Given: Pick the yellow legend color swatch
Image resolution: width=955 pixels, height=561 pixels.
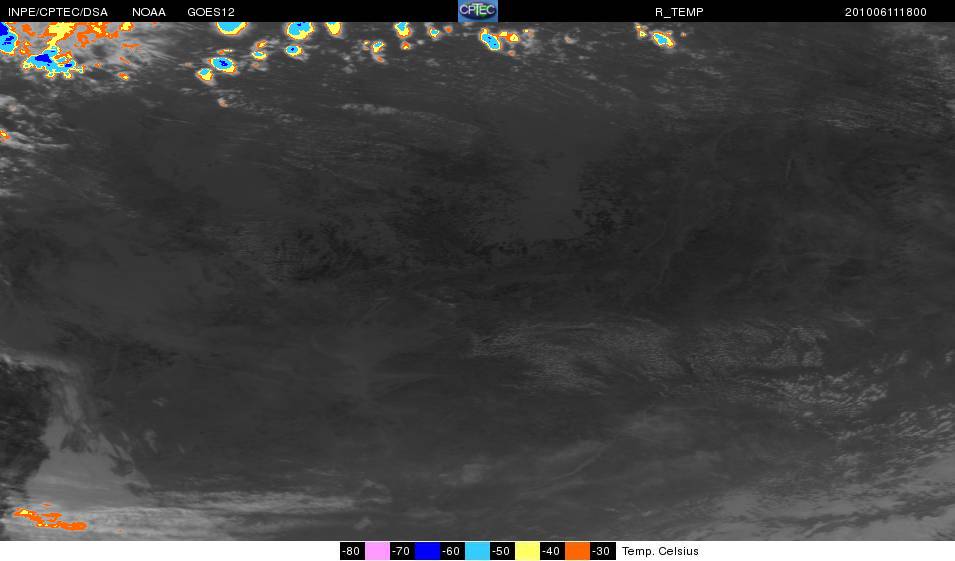Looking at the screenshot, I should tap(527, 551).
